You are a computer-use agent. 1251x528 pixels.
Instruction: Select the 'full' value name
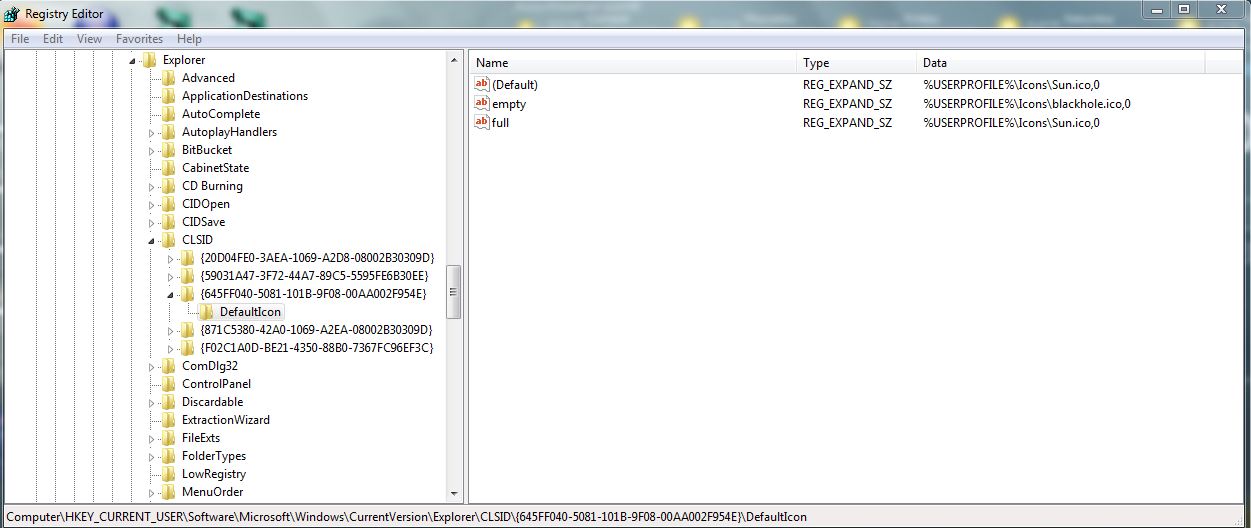[500, 123]
